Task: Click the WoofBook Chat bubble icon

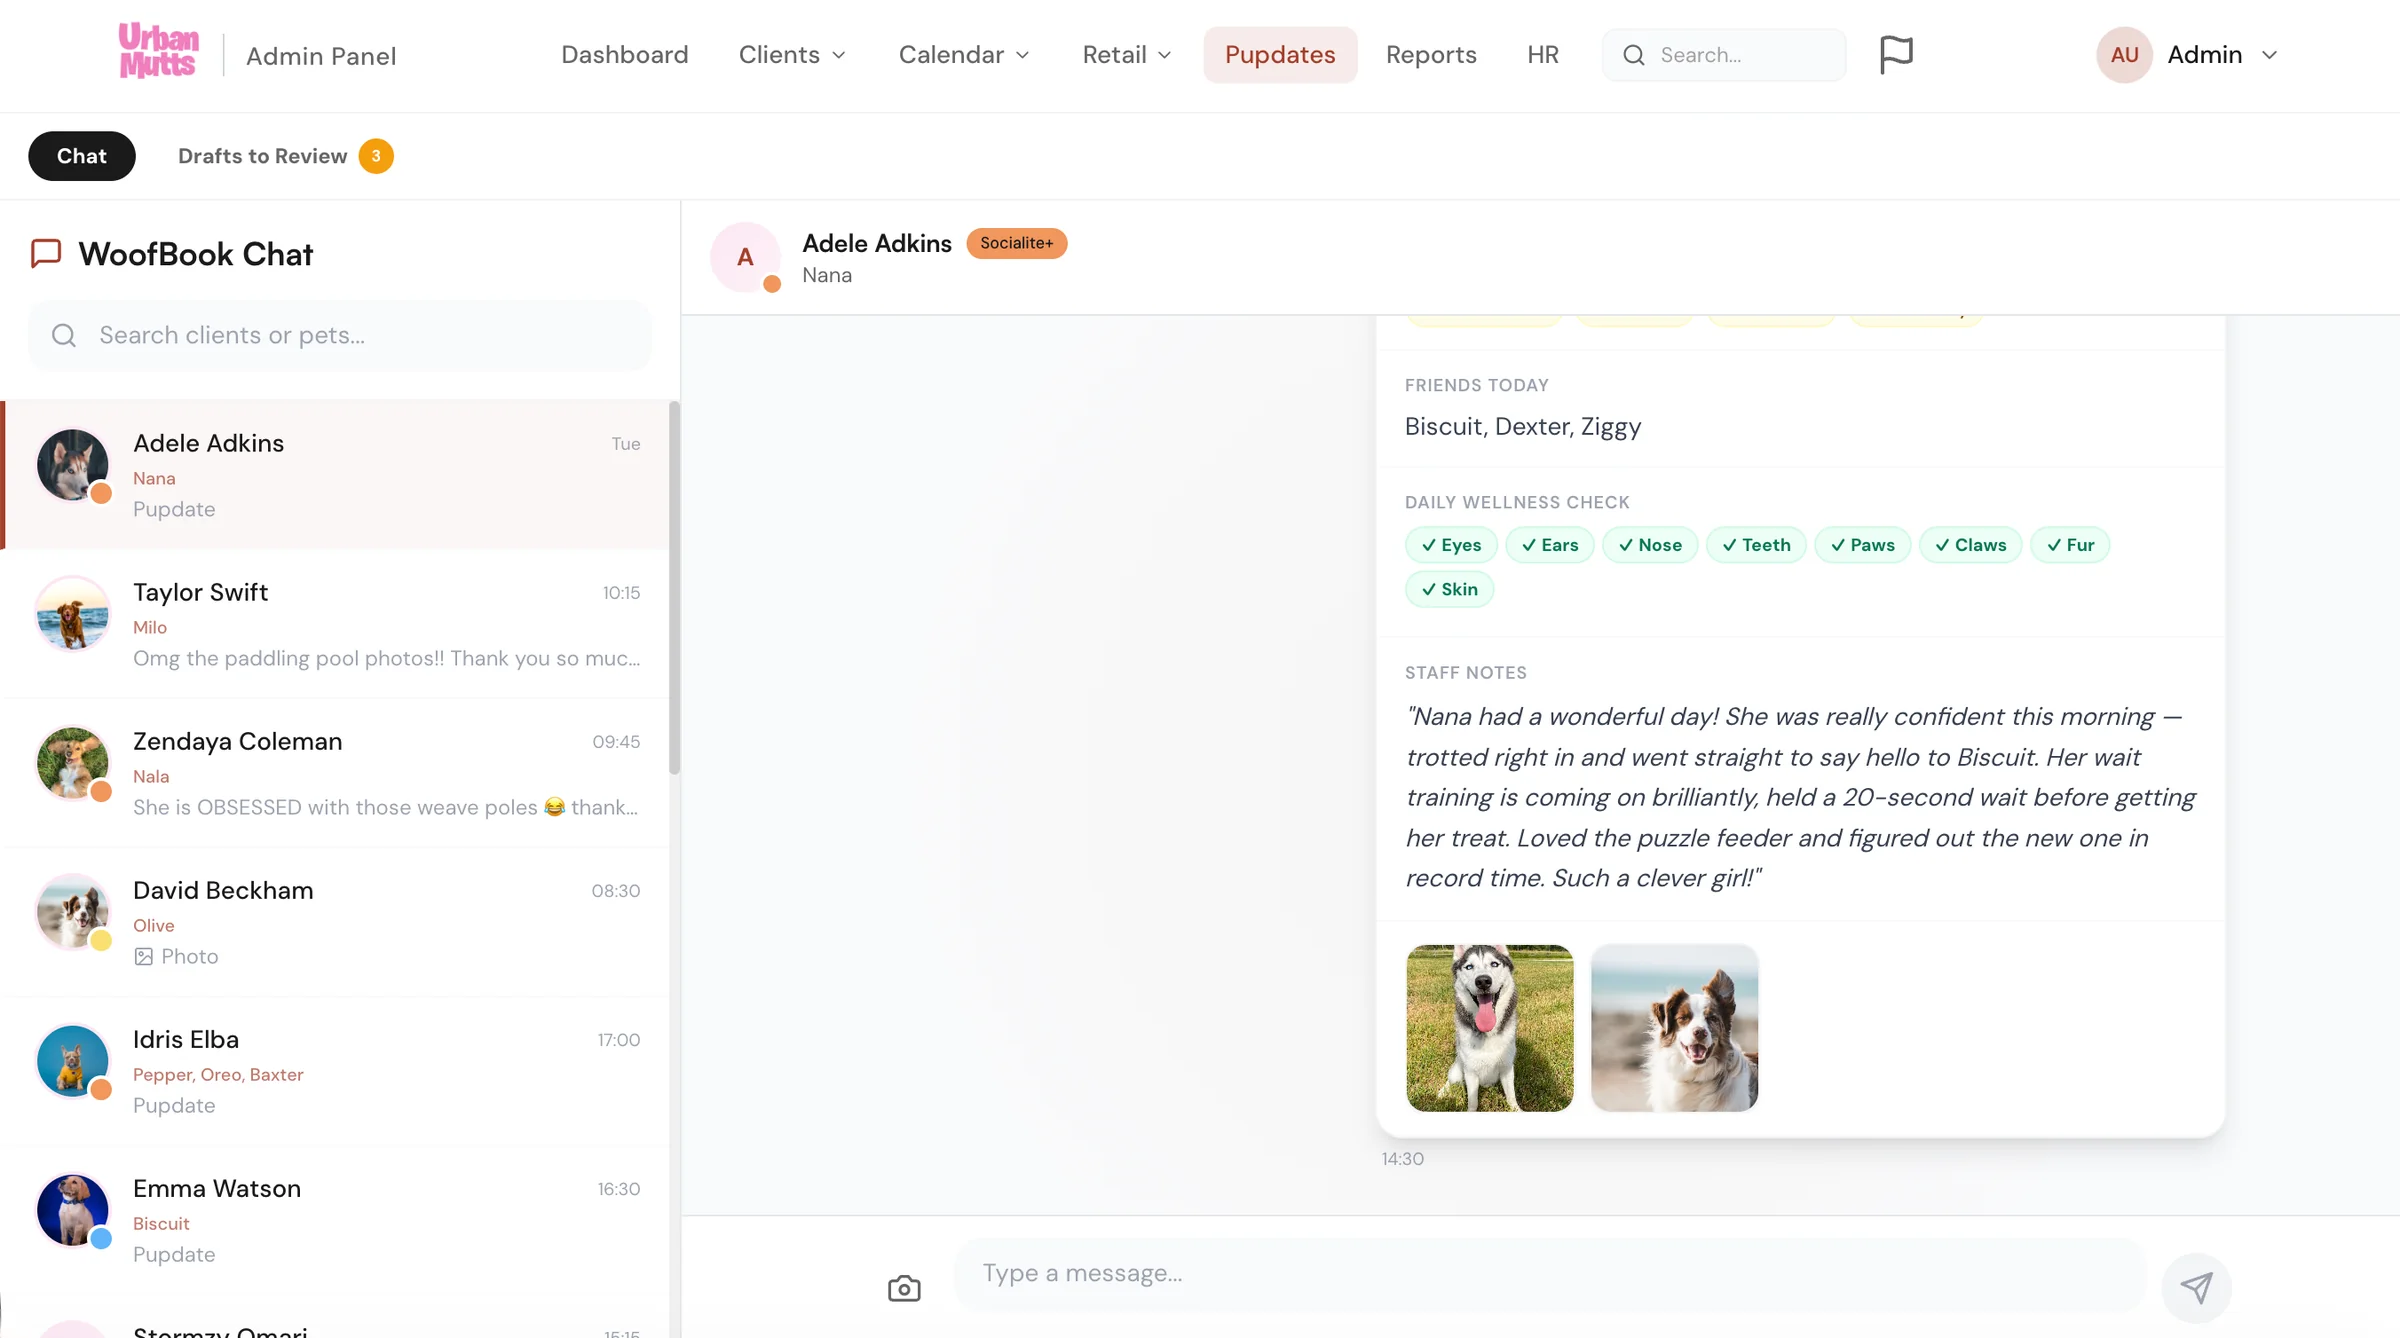Action: [46, 253]
